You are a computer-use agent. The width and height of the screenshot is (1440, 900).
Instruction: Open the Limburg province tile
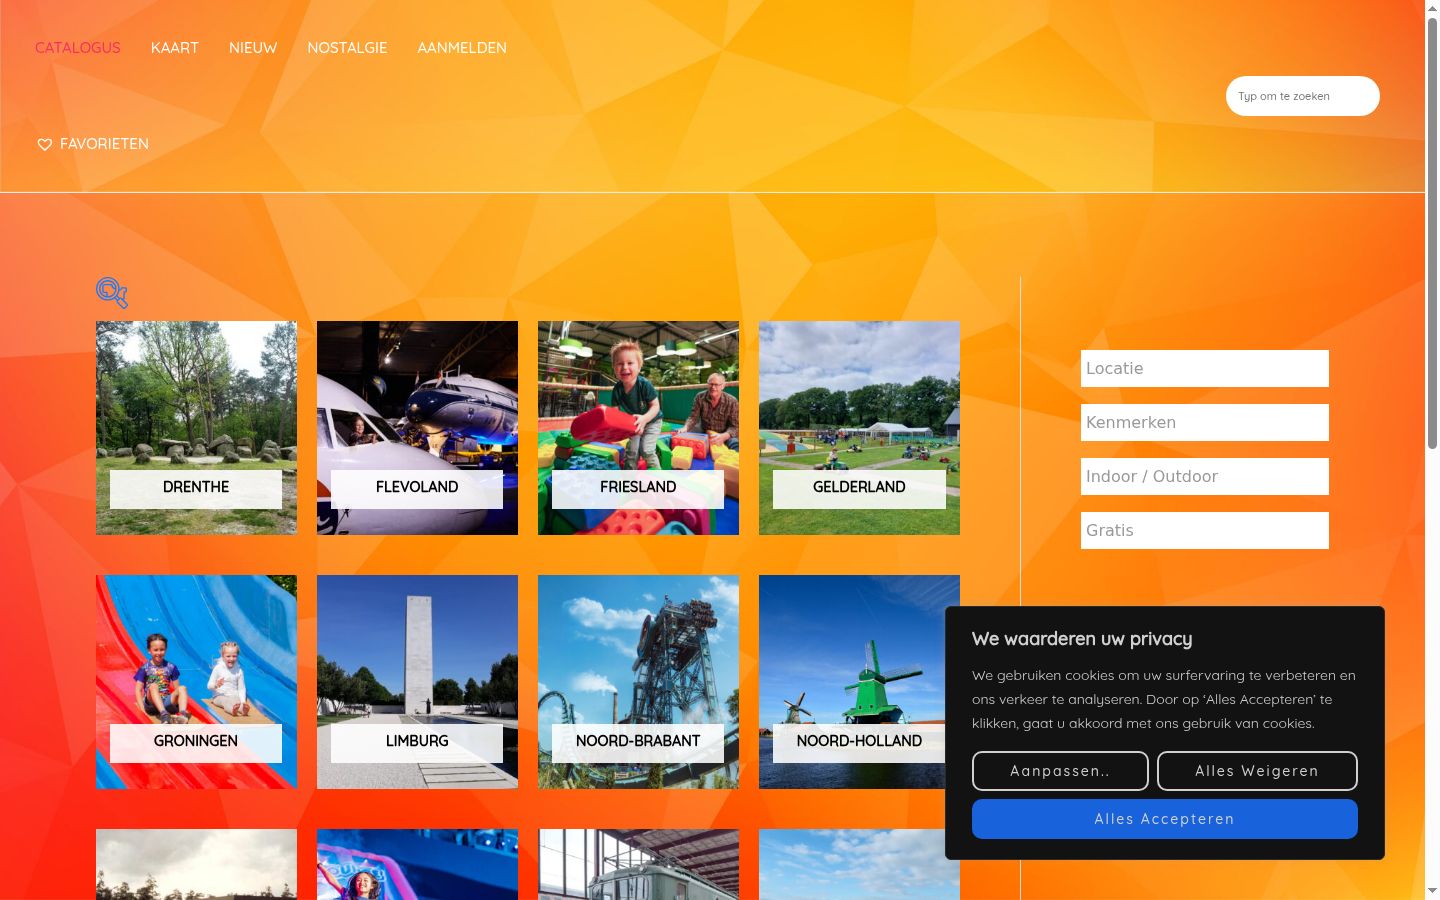[x=417, y=682]
